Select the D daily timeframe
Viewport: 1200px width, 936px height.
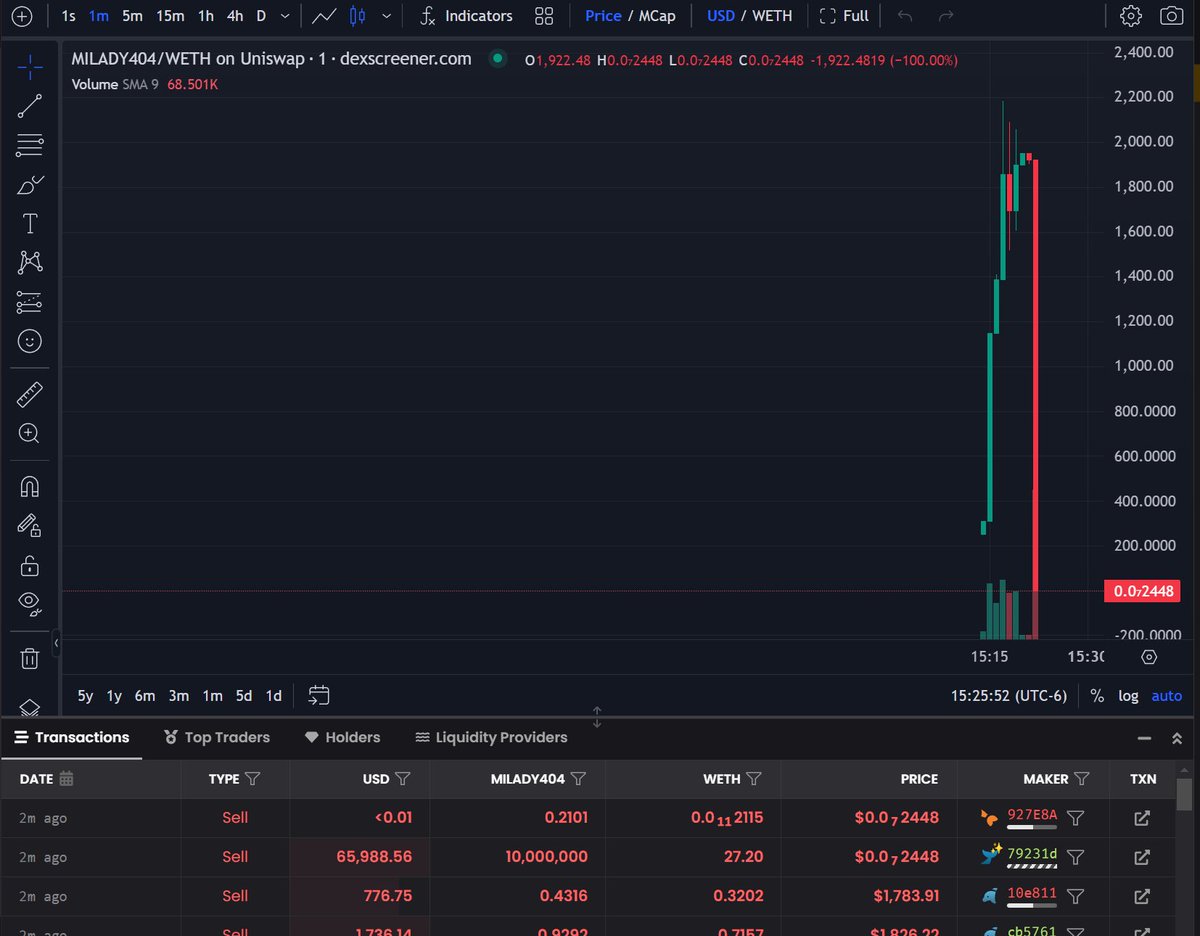(x=261, y=16)
